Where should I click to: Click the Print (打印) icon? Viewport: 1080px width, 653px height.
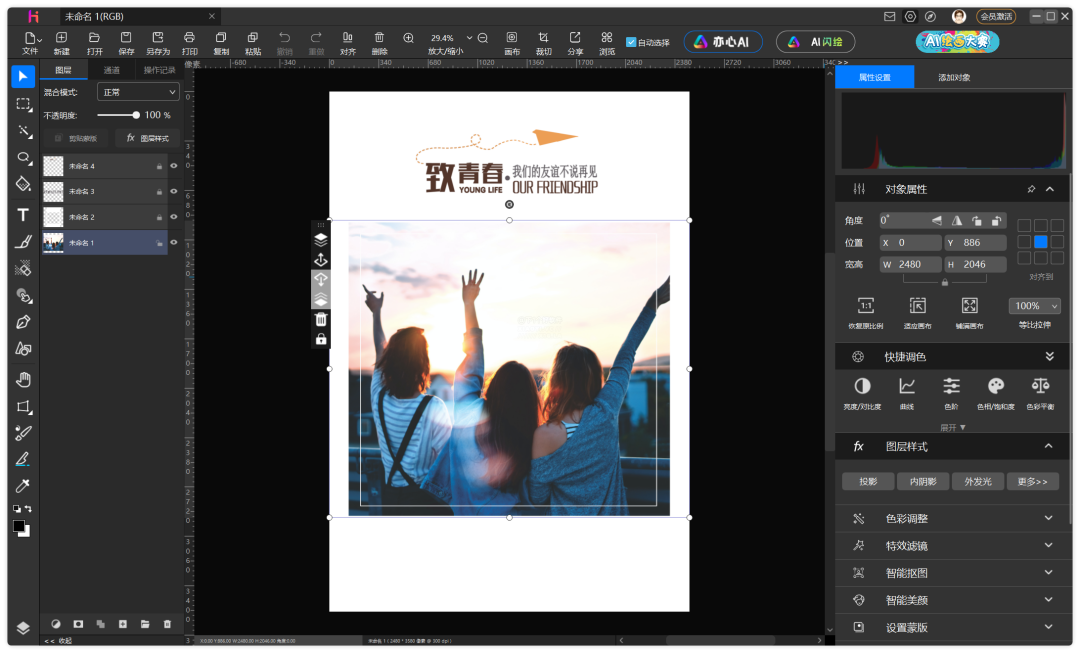(189, 42)
